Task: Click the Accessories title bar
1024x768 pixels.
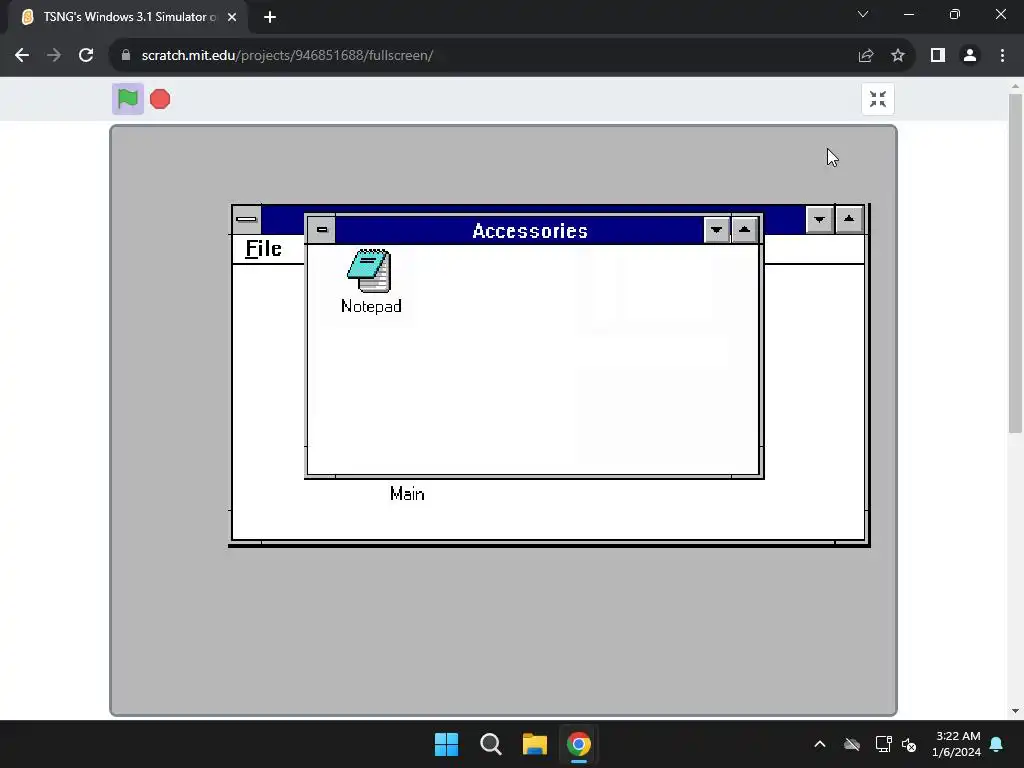Action: (x=520, y=230)
